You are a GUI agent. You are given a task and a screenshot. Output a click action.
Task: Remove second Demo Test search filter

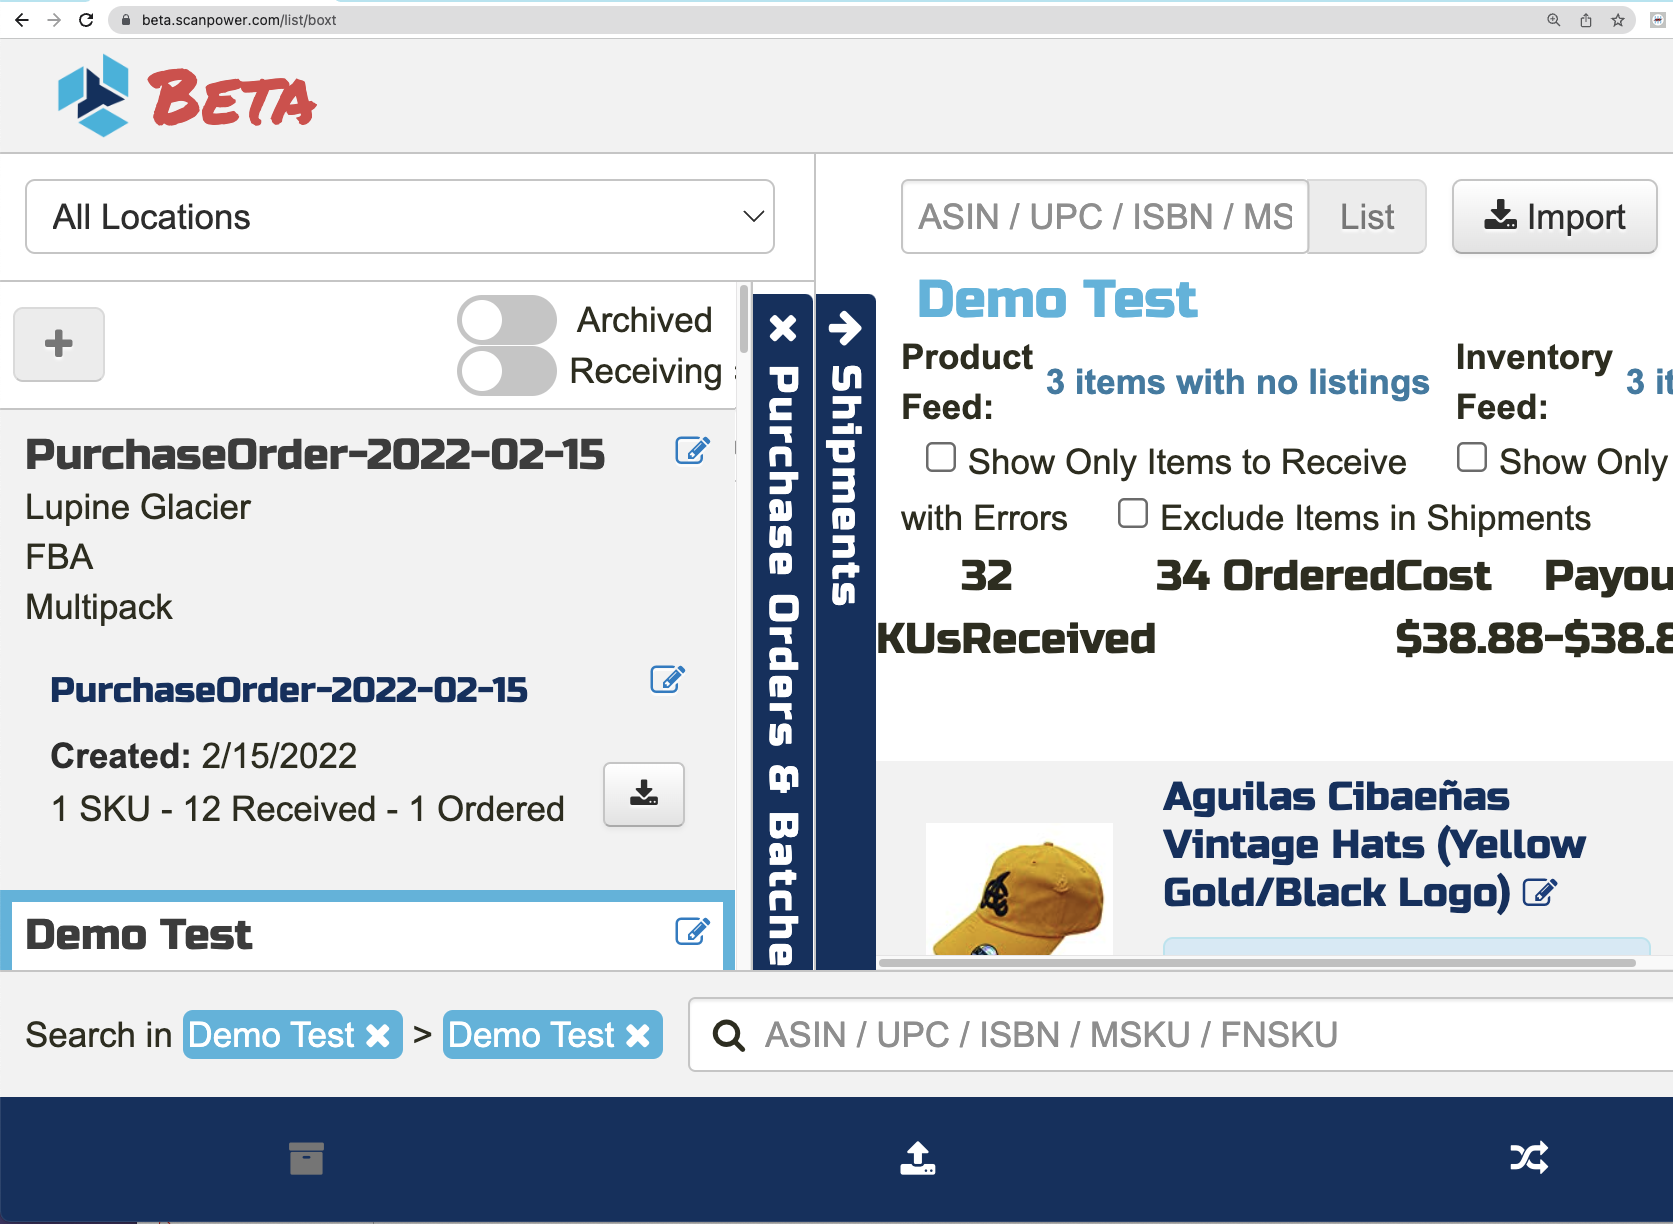click(x=638, y=1035)
